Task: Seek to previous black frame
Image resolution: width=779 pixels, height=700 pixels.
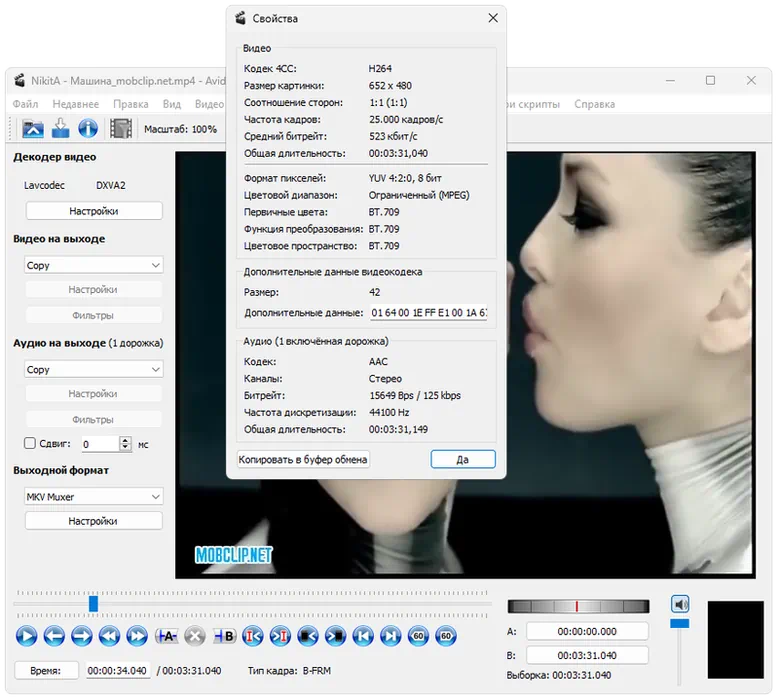Action: pyautogui.click(x=308, y=636)
